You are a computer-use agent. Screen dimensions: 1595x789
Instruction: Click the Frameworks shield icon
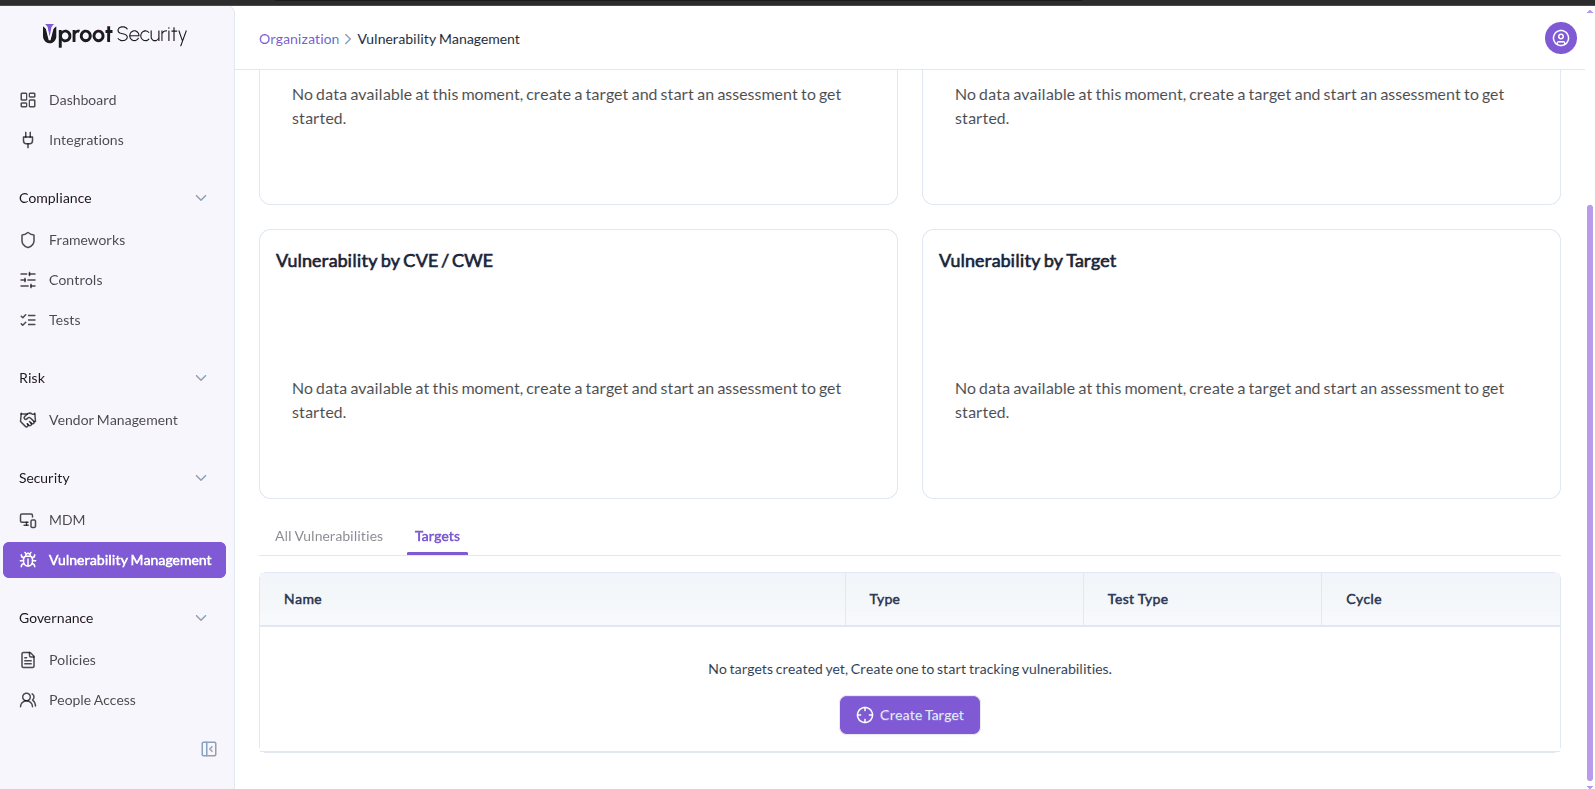(28, 240)
